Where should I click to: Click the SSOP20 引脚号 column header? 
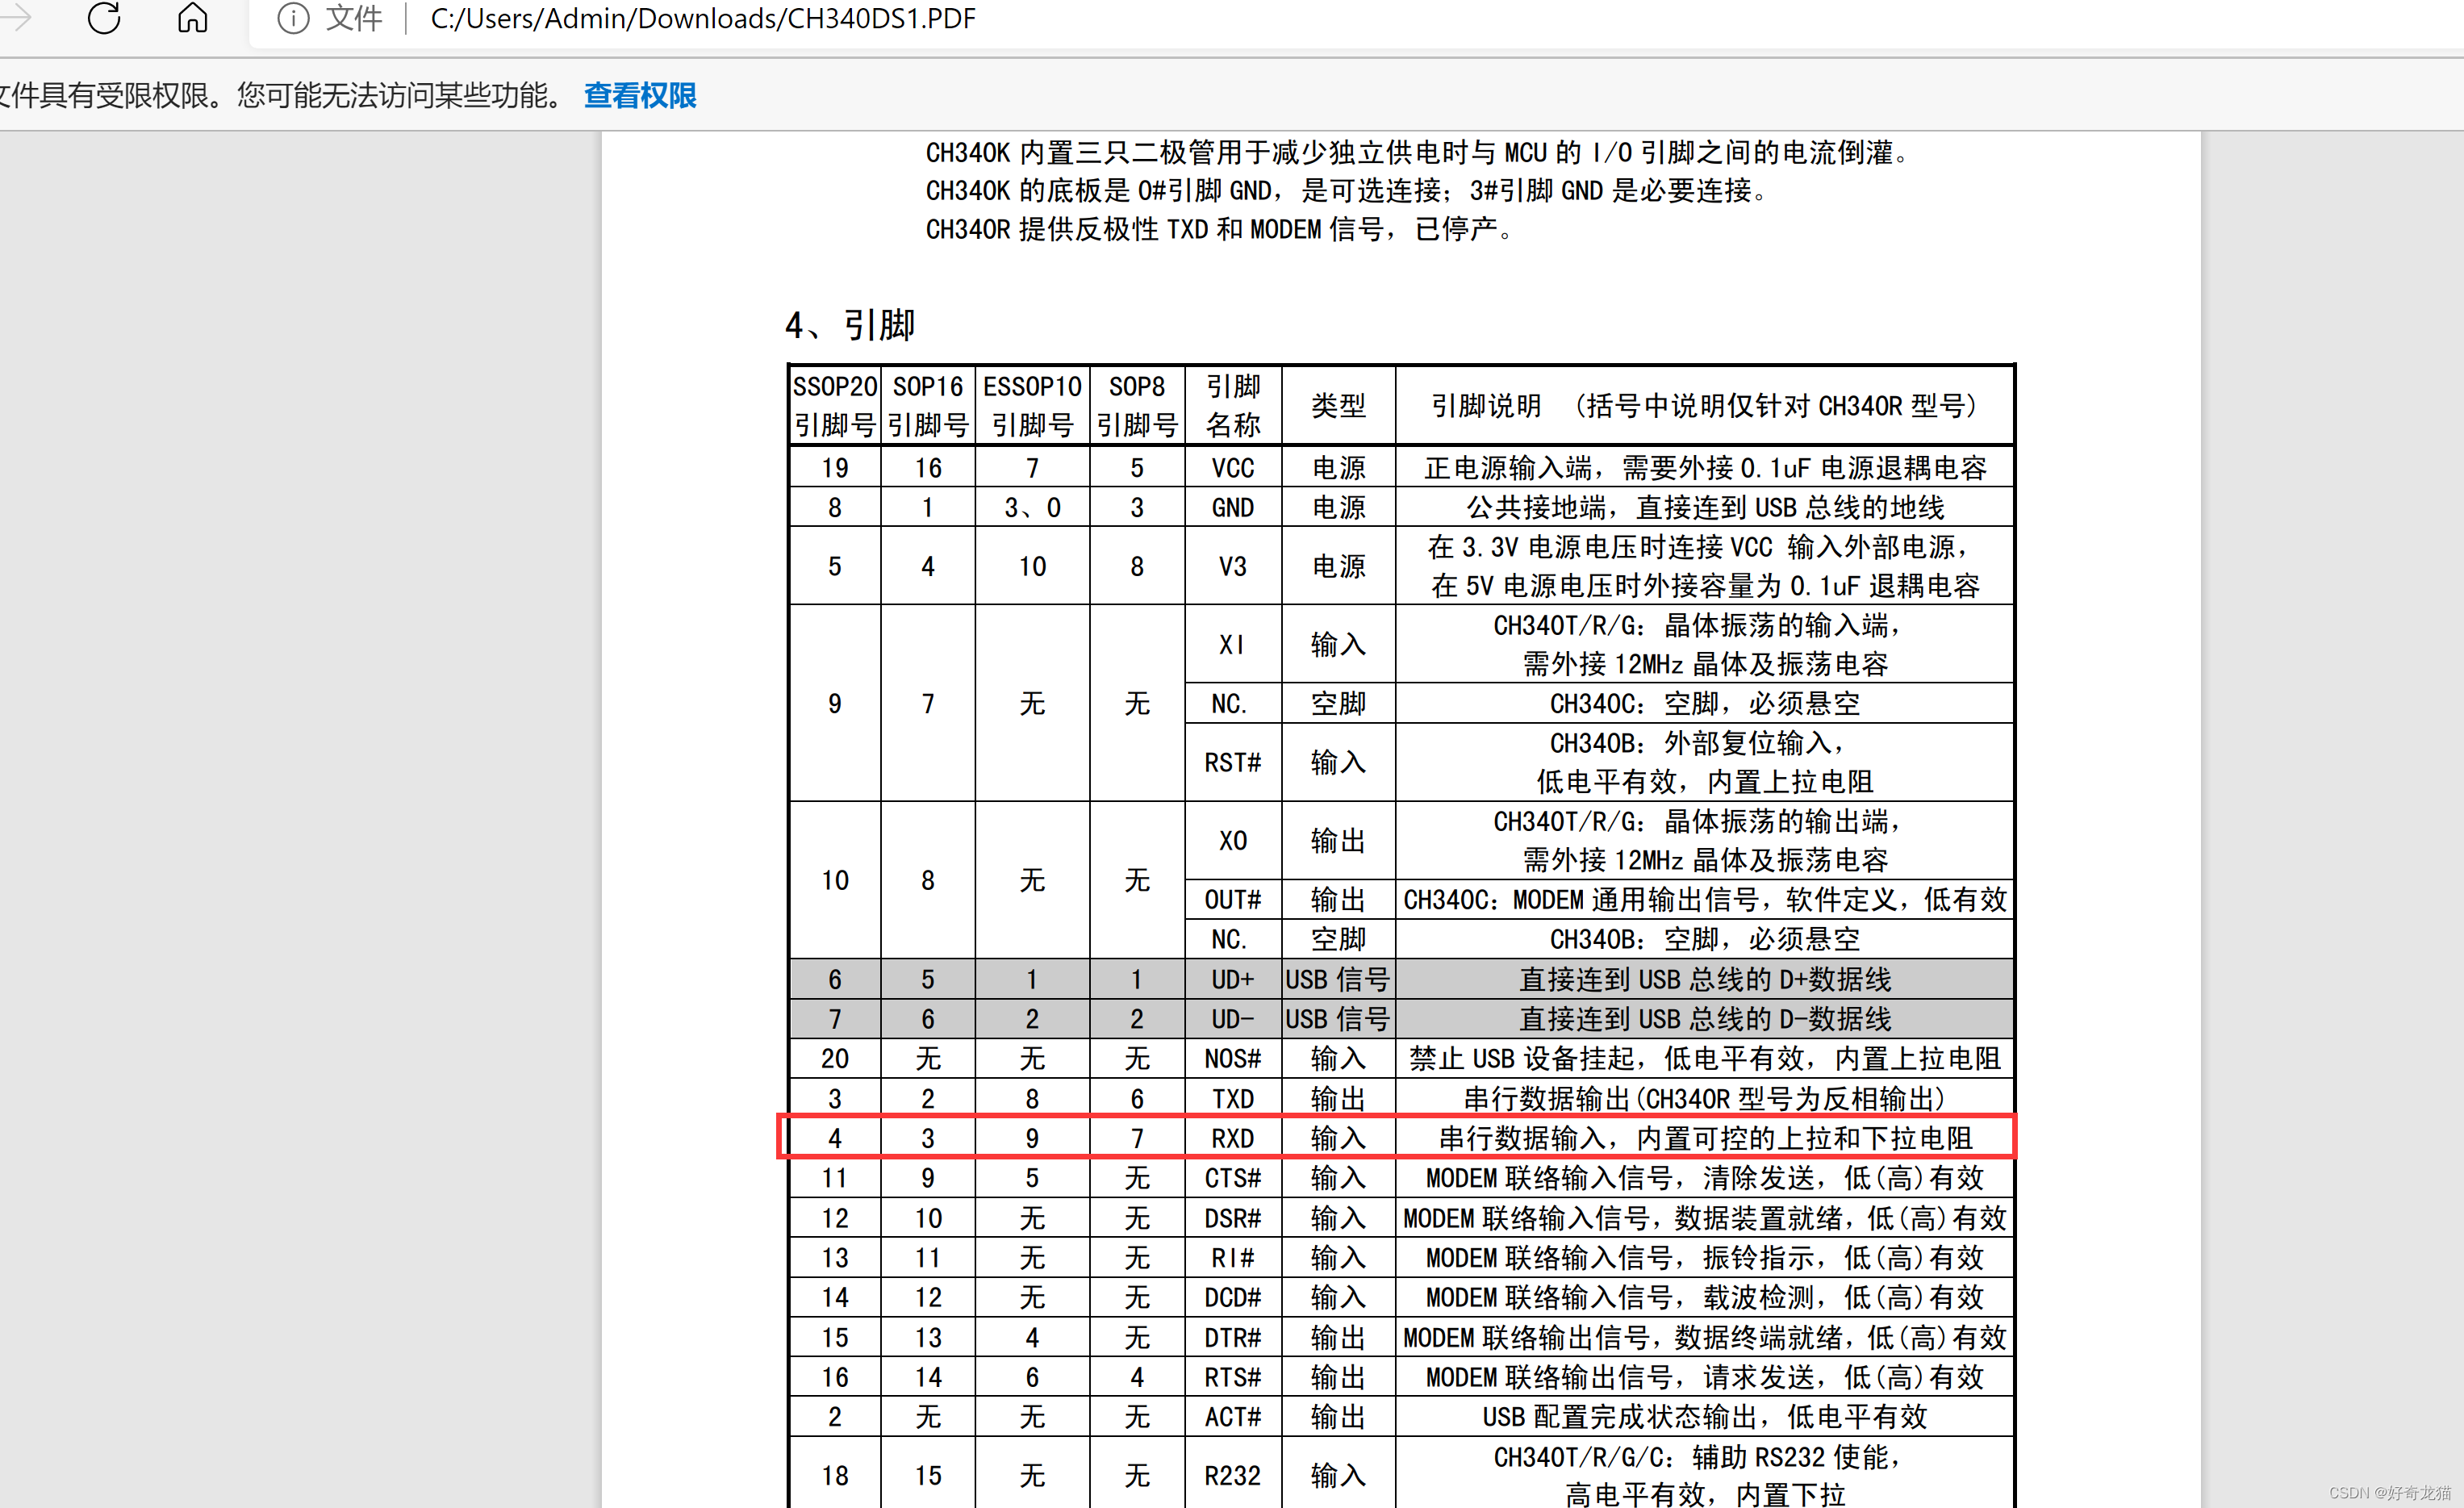tap(834, 405)
